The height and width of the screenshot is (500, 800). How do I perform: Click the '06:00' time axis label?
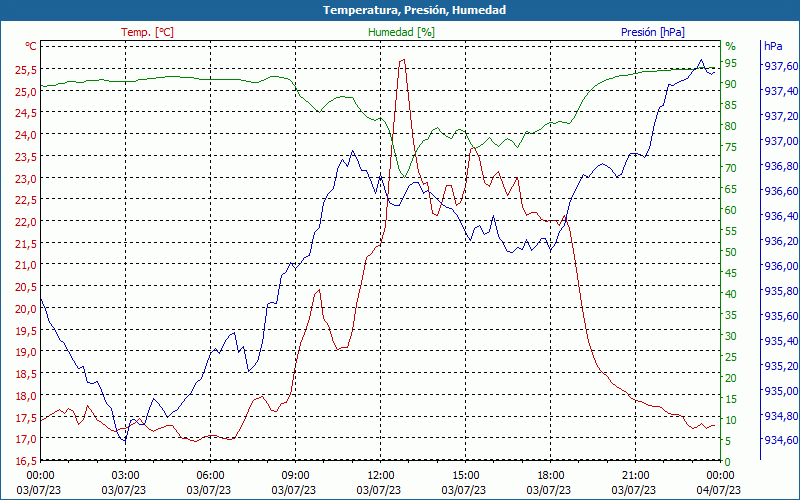[210, 476]
